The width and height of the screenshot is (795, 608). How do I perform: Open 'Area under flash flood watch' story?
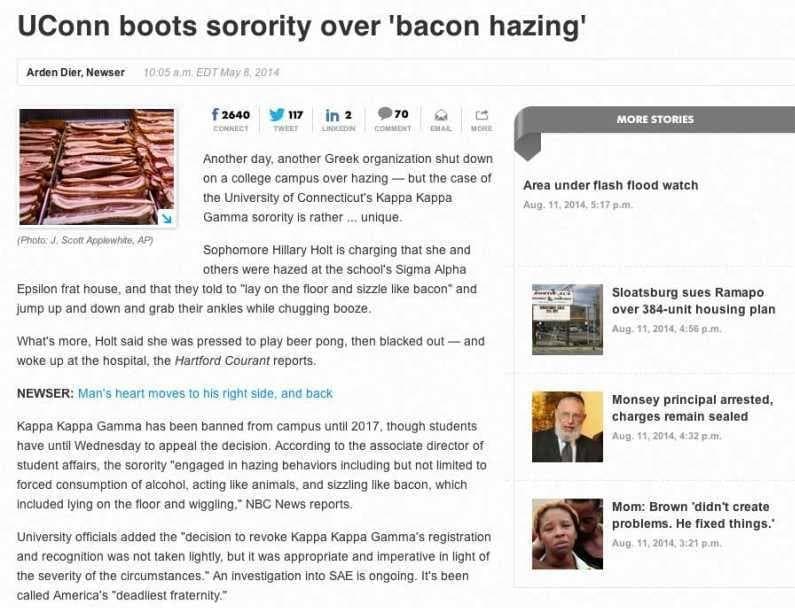pyautogui.click(x=610, y=185)
